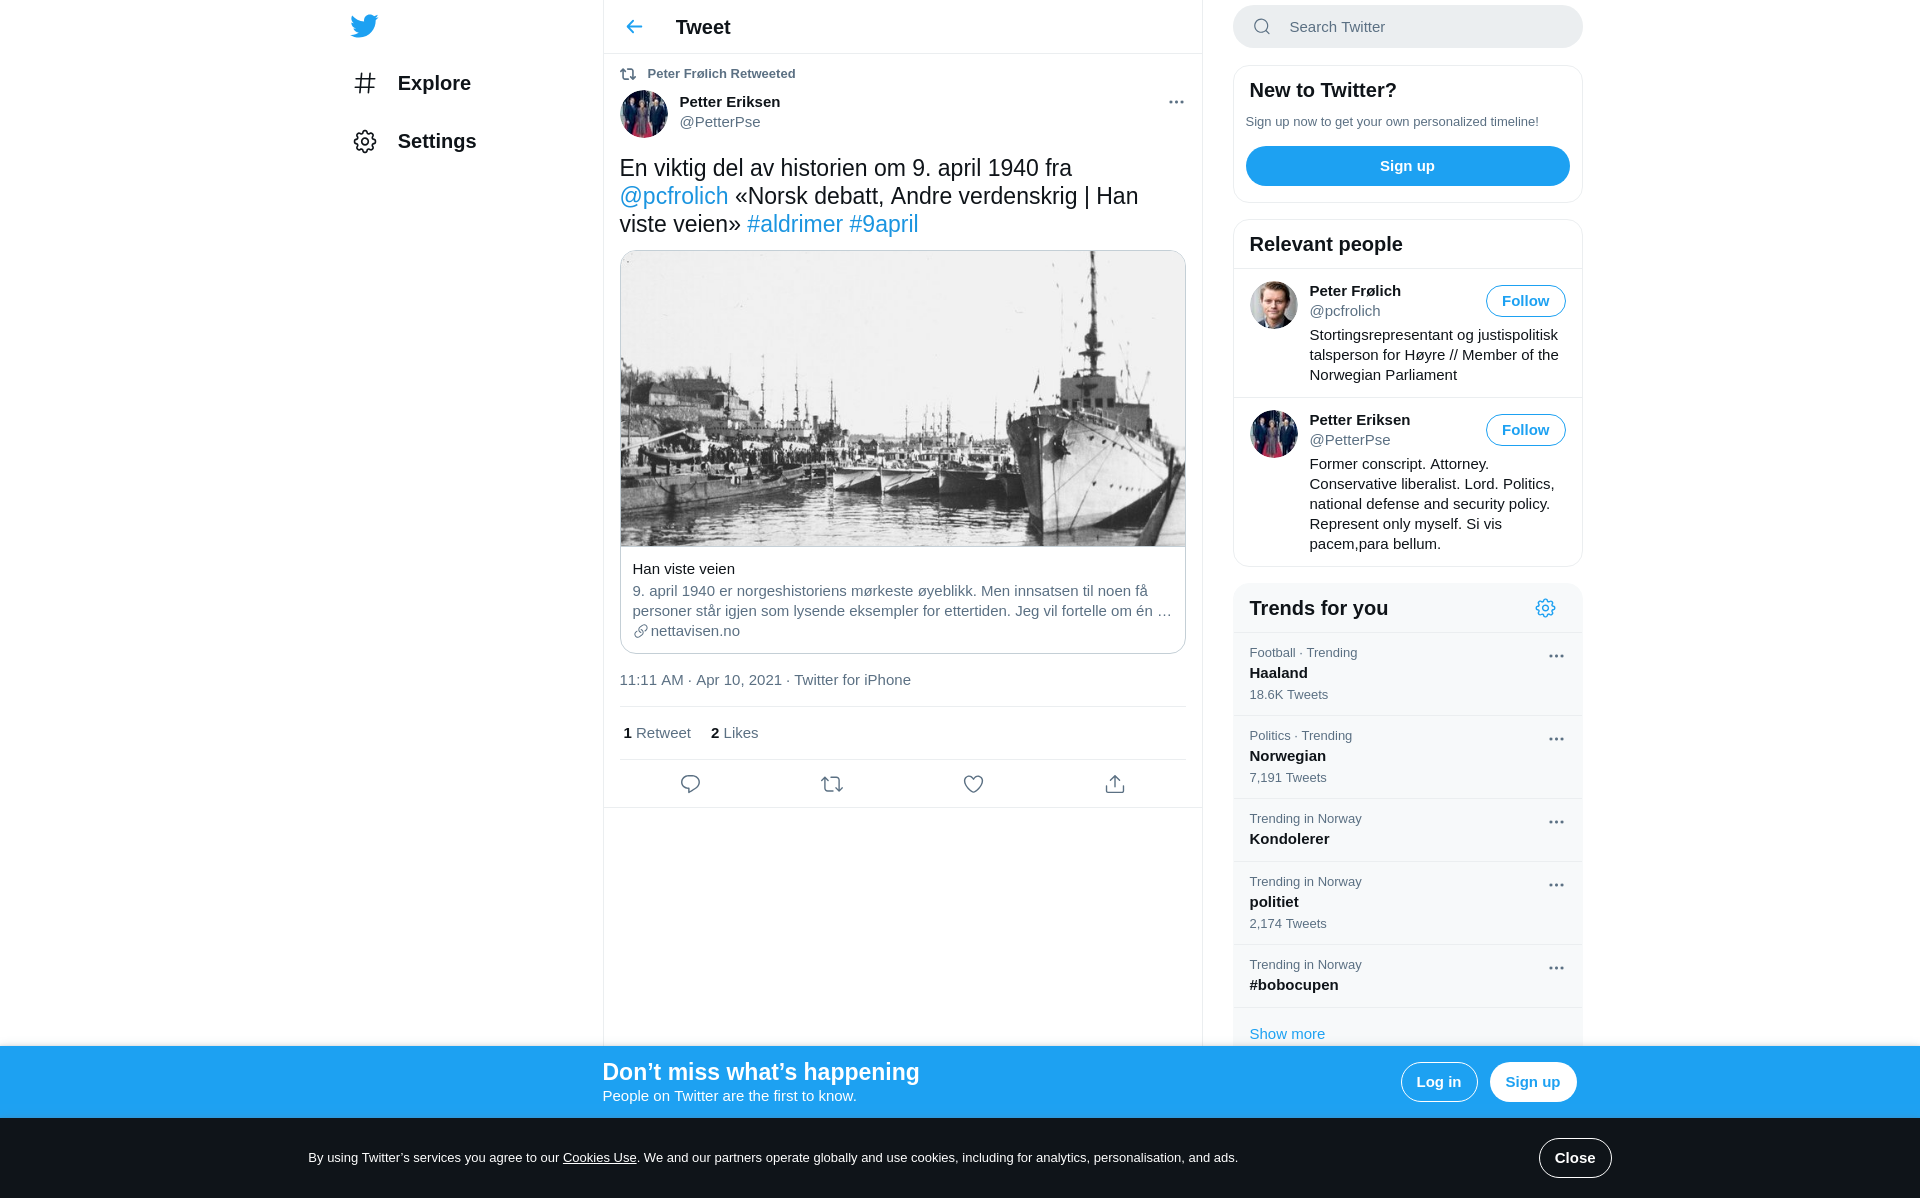
Task: Open more options for #bobocupen trend
Action: [1556, 968]
